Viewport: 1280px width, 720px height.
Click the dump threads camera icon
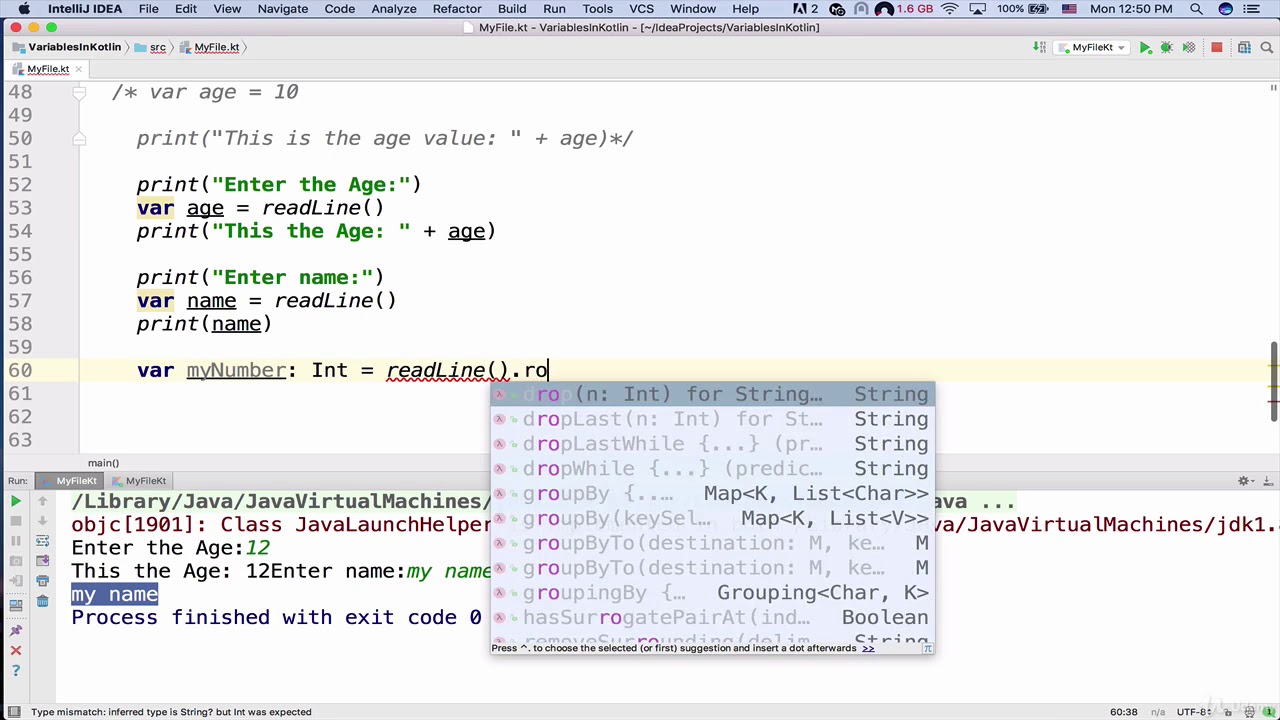16,561
